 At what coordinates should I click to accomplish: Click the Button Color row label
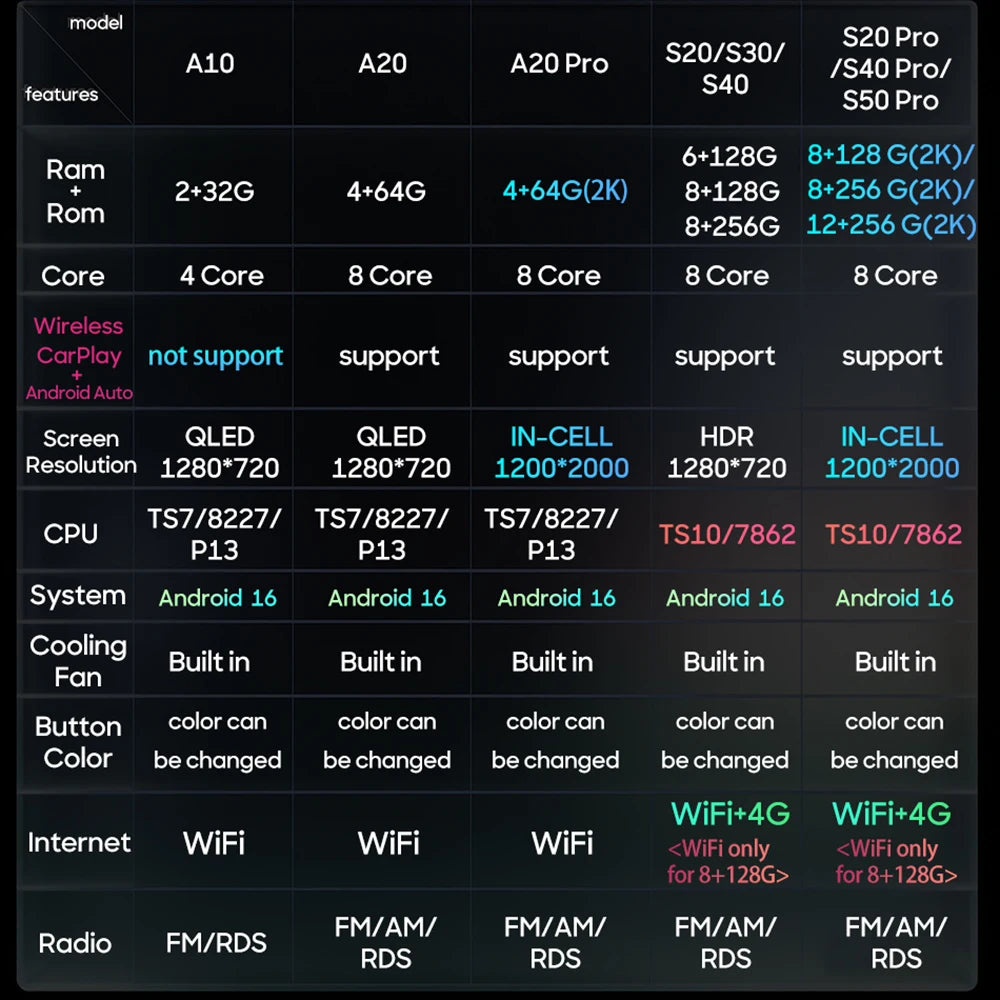(x=78, y=742)
